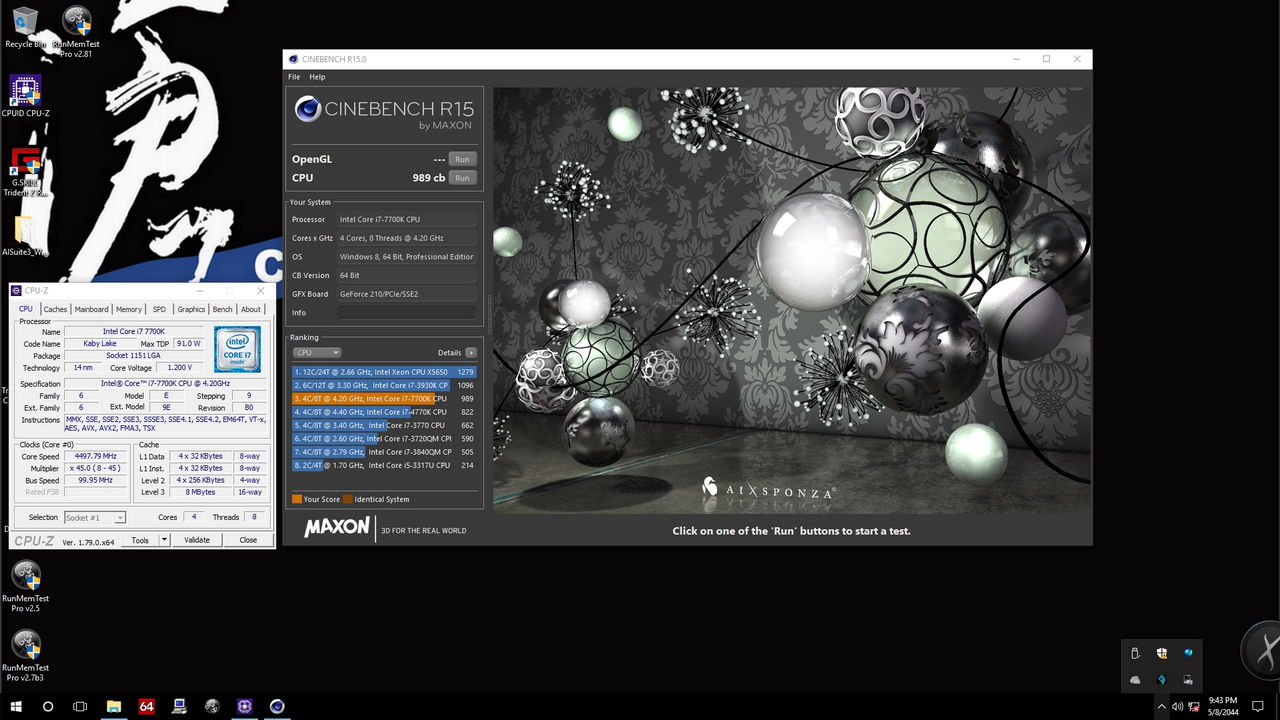The width and height of the screenshot is (1280, 720).
Task: Click the rendered spheres image in Cinebench
Action: (x=791, y=300)
